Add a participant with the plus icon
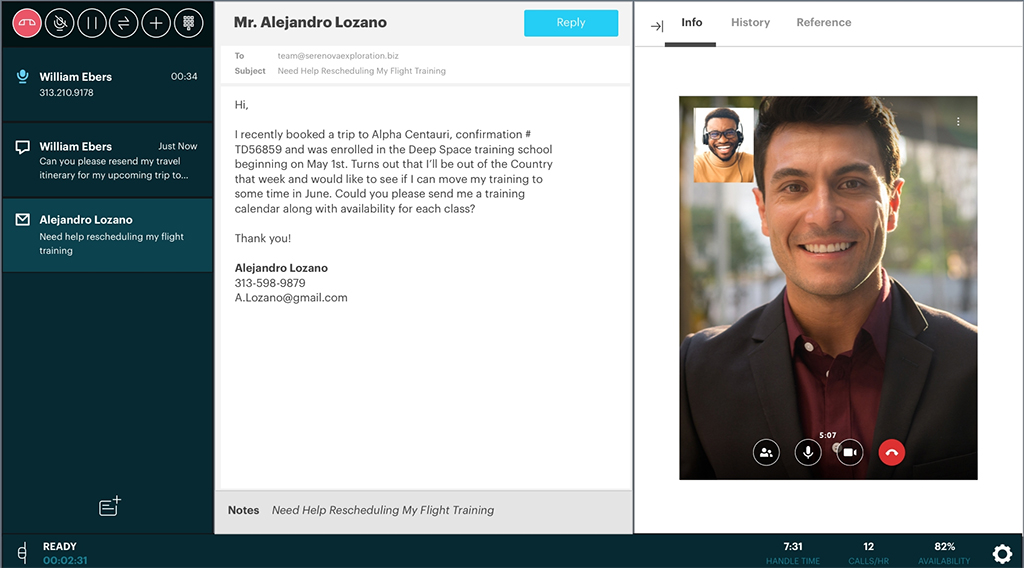Image resolution: width=1024 pixels, height=568 pixels. point(156,23)
